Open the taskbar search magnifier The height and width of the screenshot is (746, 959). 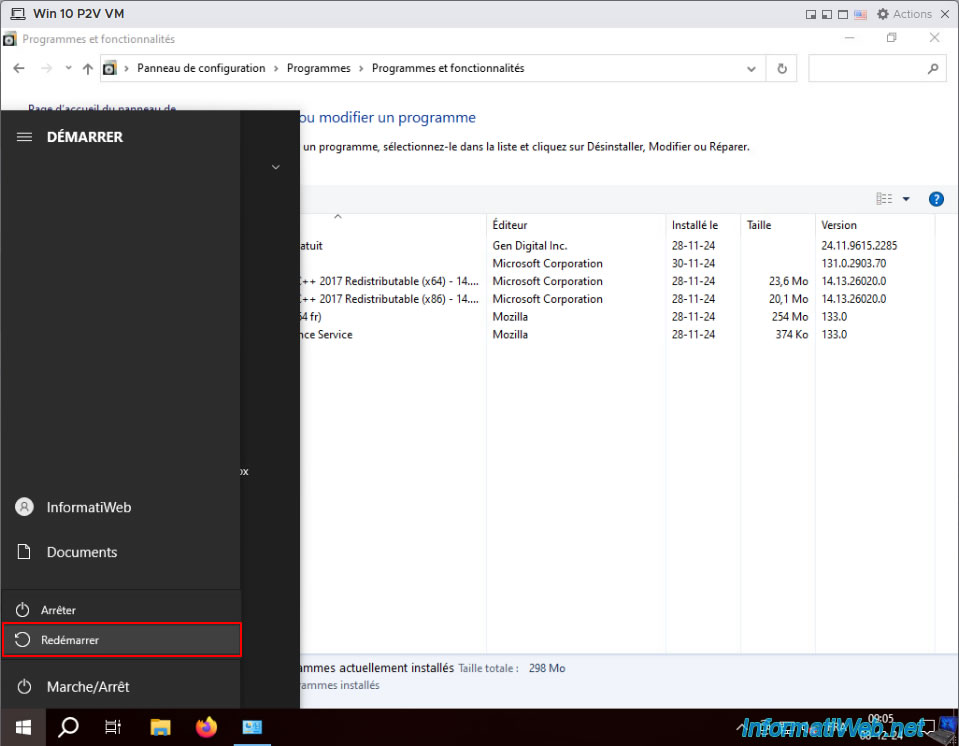point(68,727)
